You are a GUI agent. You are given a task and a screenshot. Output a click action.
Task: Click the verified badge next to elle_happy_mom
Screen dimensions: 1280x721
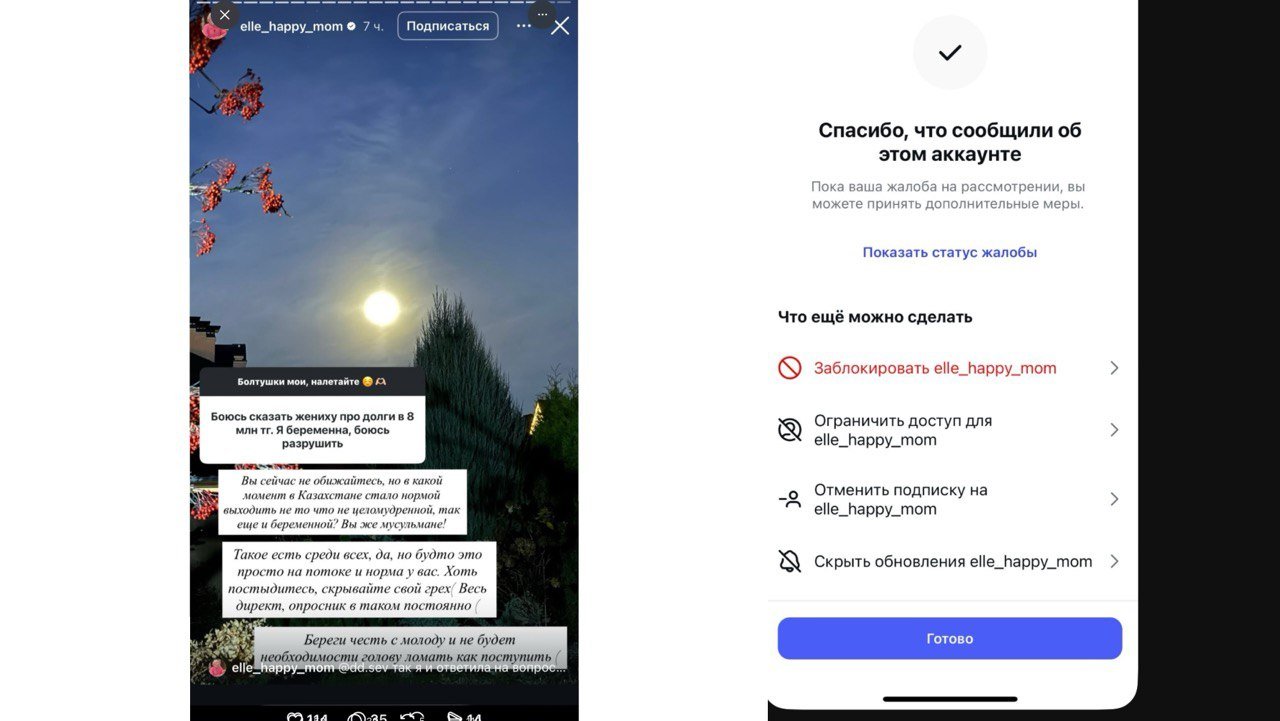pos(351,26)
